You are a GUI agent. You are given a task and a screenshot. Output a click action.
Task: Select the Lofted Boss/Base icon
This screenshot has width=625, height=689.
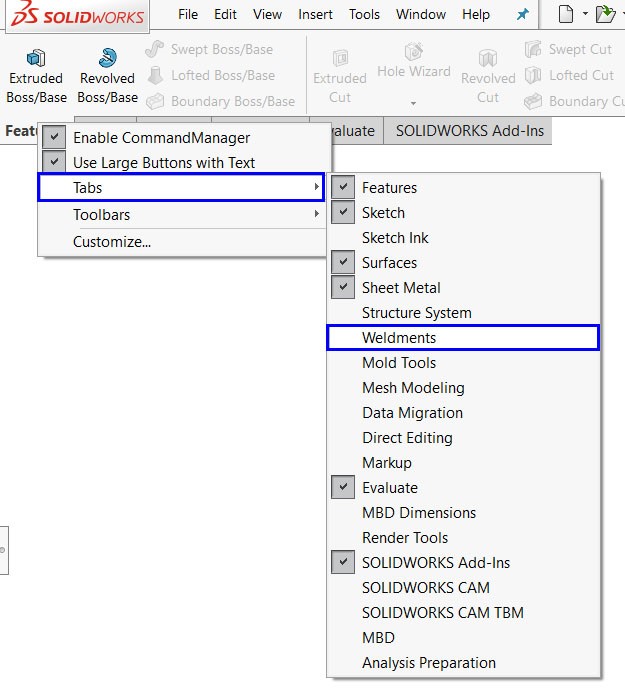point(155,75)
